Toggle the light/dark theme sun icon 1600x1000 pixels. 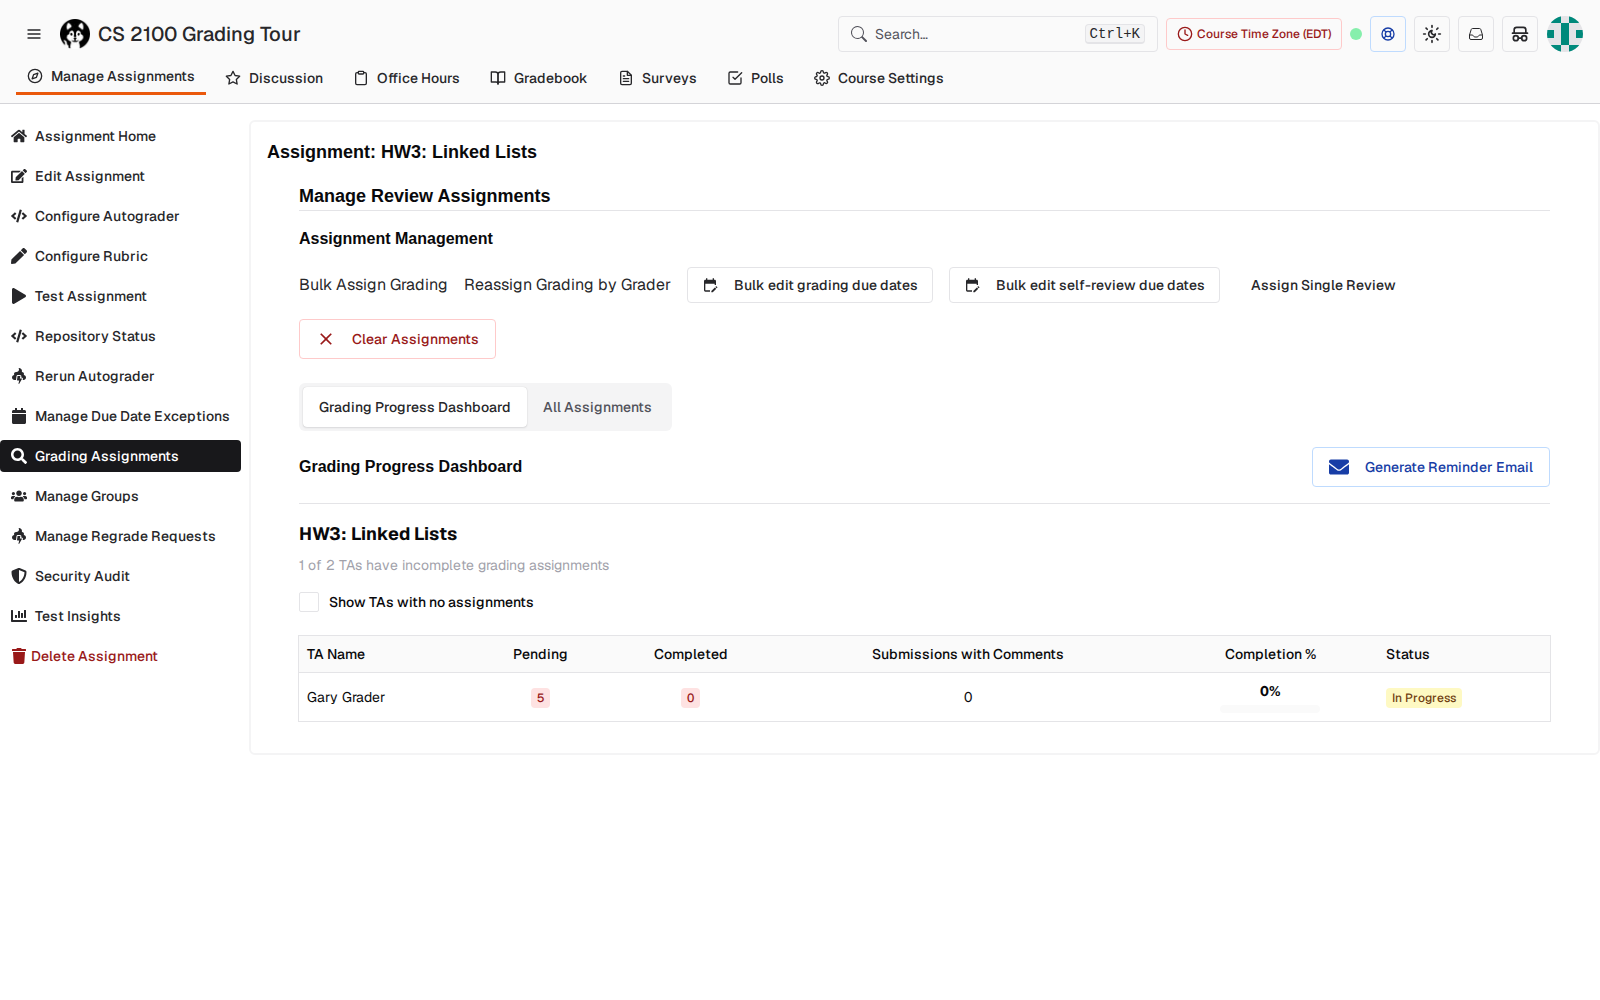point(1432,34)
